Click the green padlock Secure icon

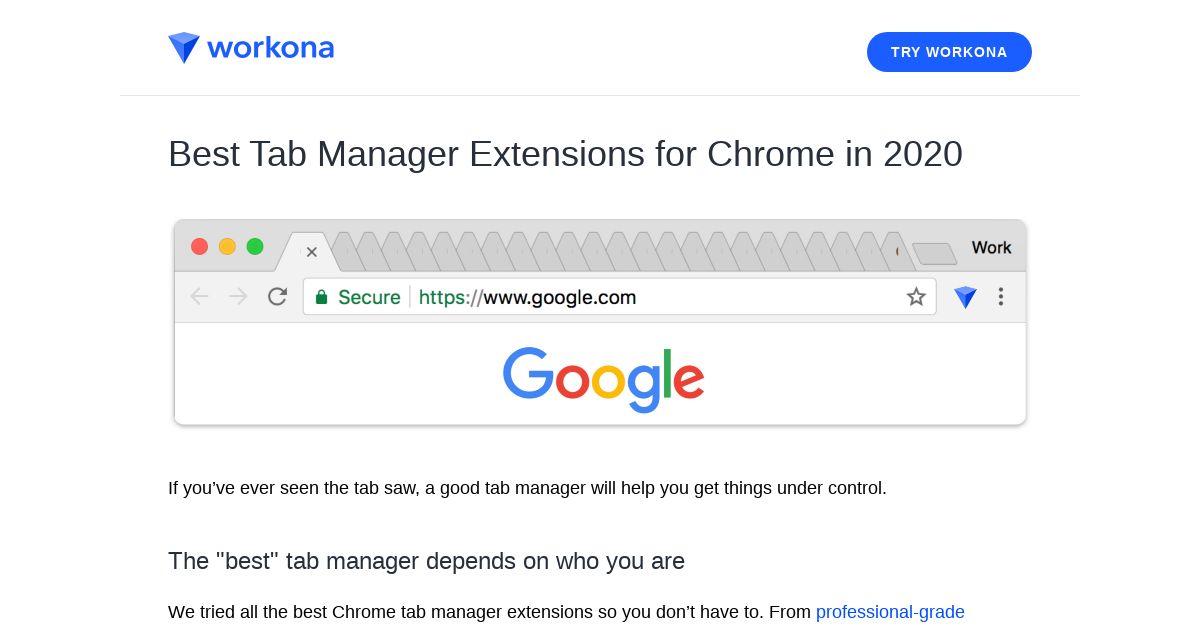(321, 297)
